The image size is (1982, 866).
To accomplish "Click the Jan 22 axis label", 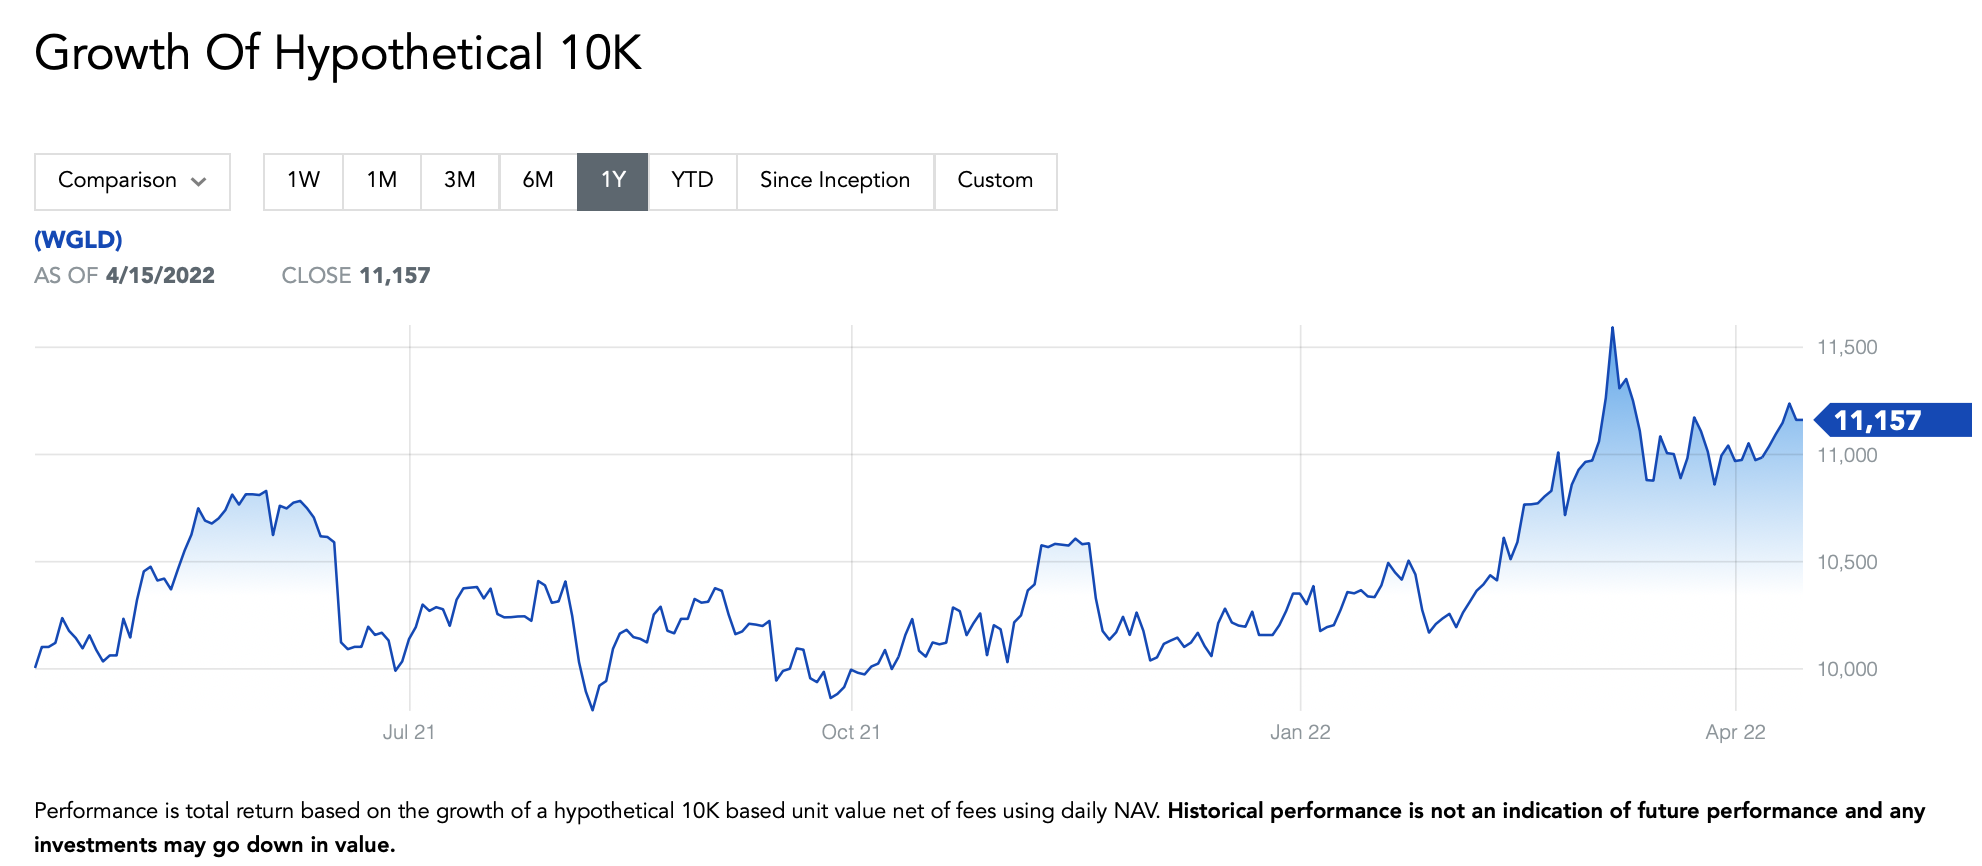I will 1299,732.
